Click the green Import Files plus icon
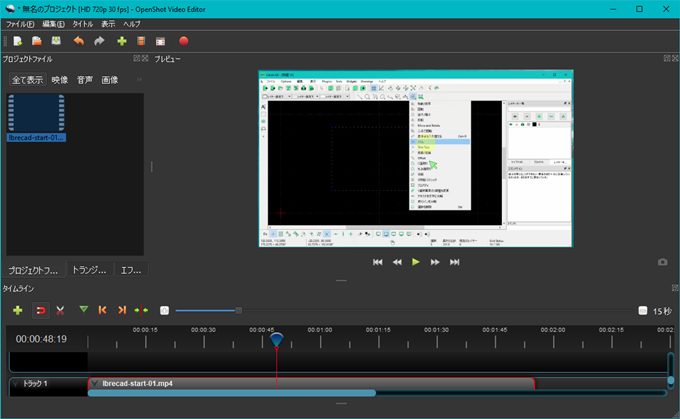Viewport: 680px width, 419px height. click(122, 41)
